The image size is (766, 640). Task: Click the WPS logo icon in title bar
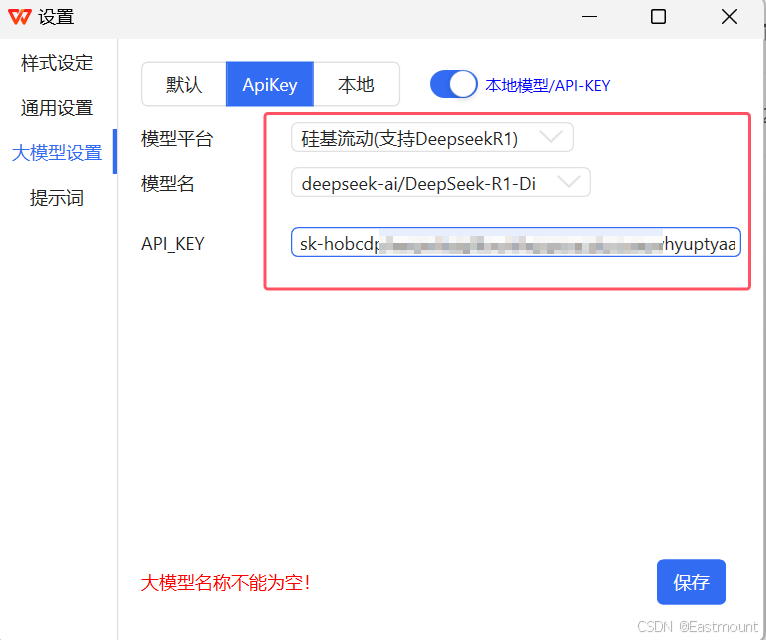tap(20, 17)
